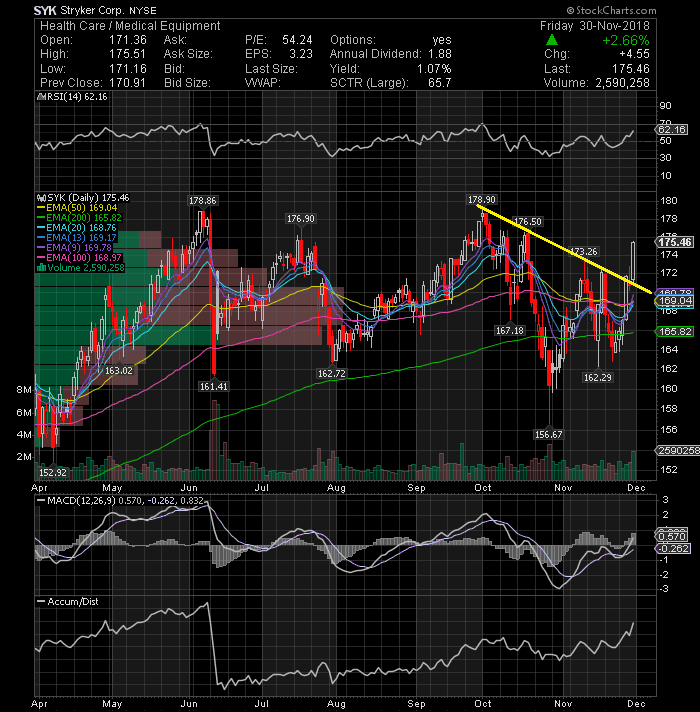Click the EMA(50) 169.04 legend entry

[82, 208]
